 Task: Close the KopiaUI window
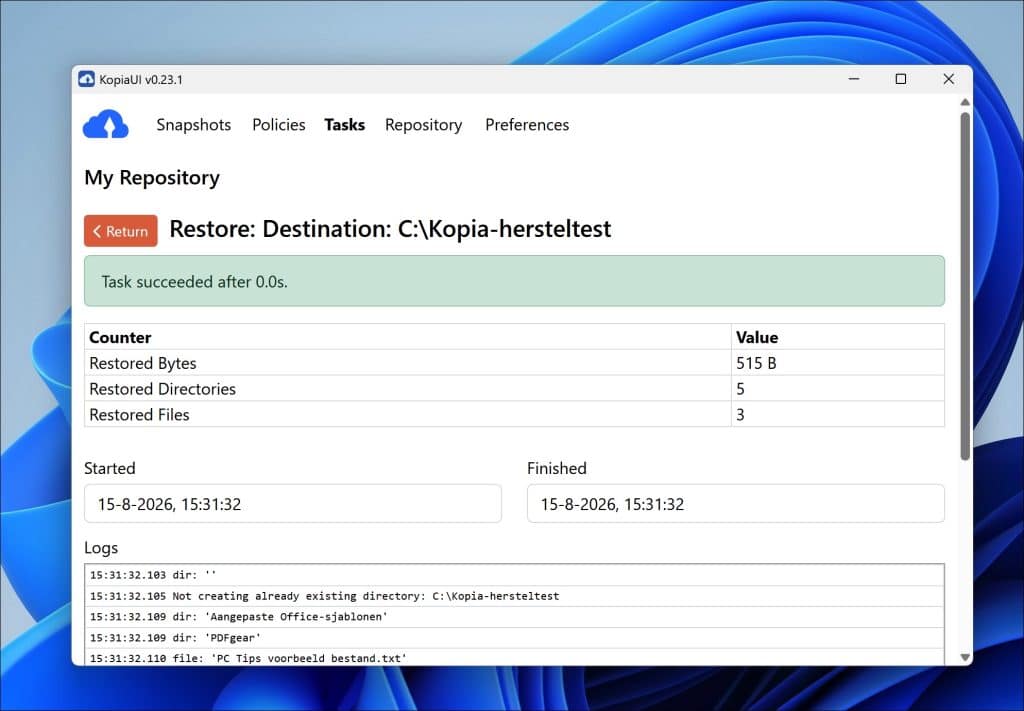pyautogui.click(x=949, y=79)
